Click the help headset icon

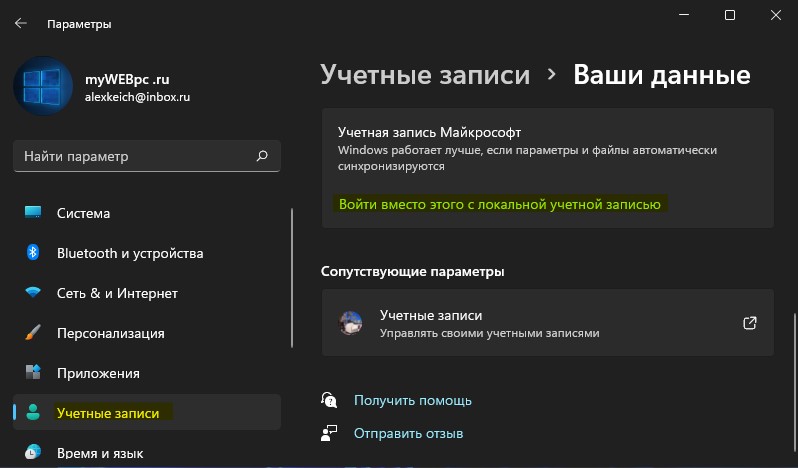pyautogui.click(x=329, y=400)
